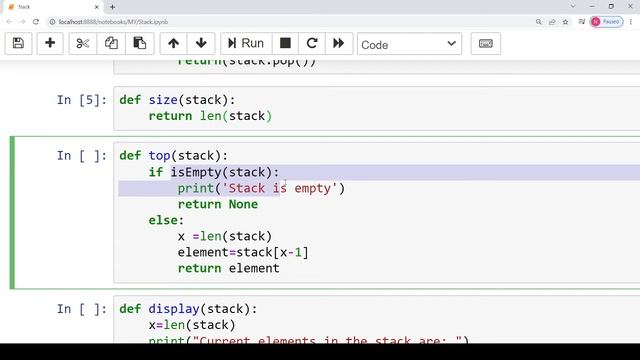This screenshot has height=360, width=640.
Task: Open the browser three-dot menu
Action: 631,22
